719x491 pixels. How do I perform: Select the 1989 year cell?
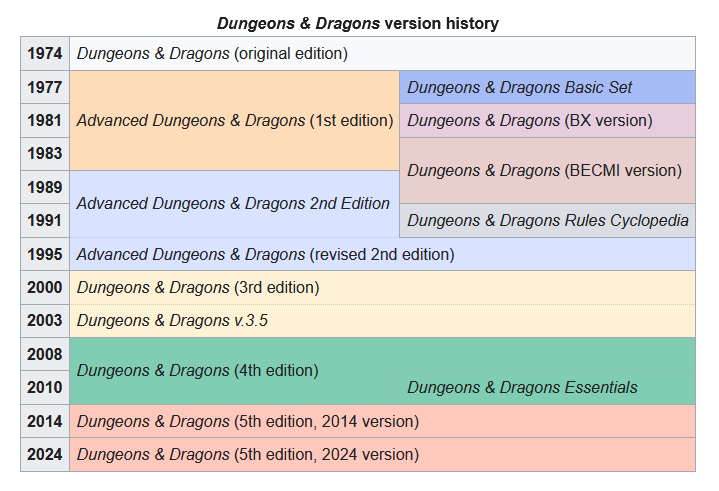[45, 187]
